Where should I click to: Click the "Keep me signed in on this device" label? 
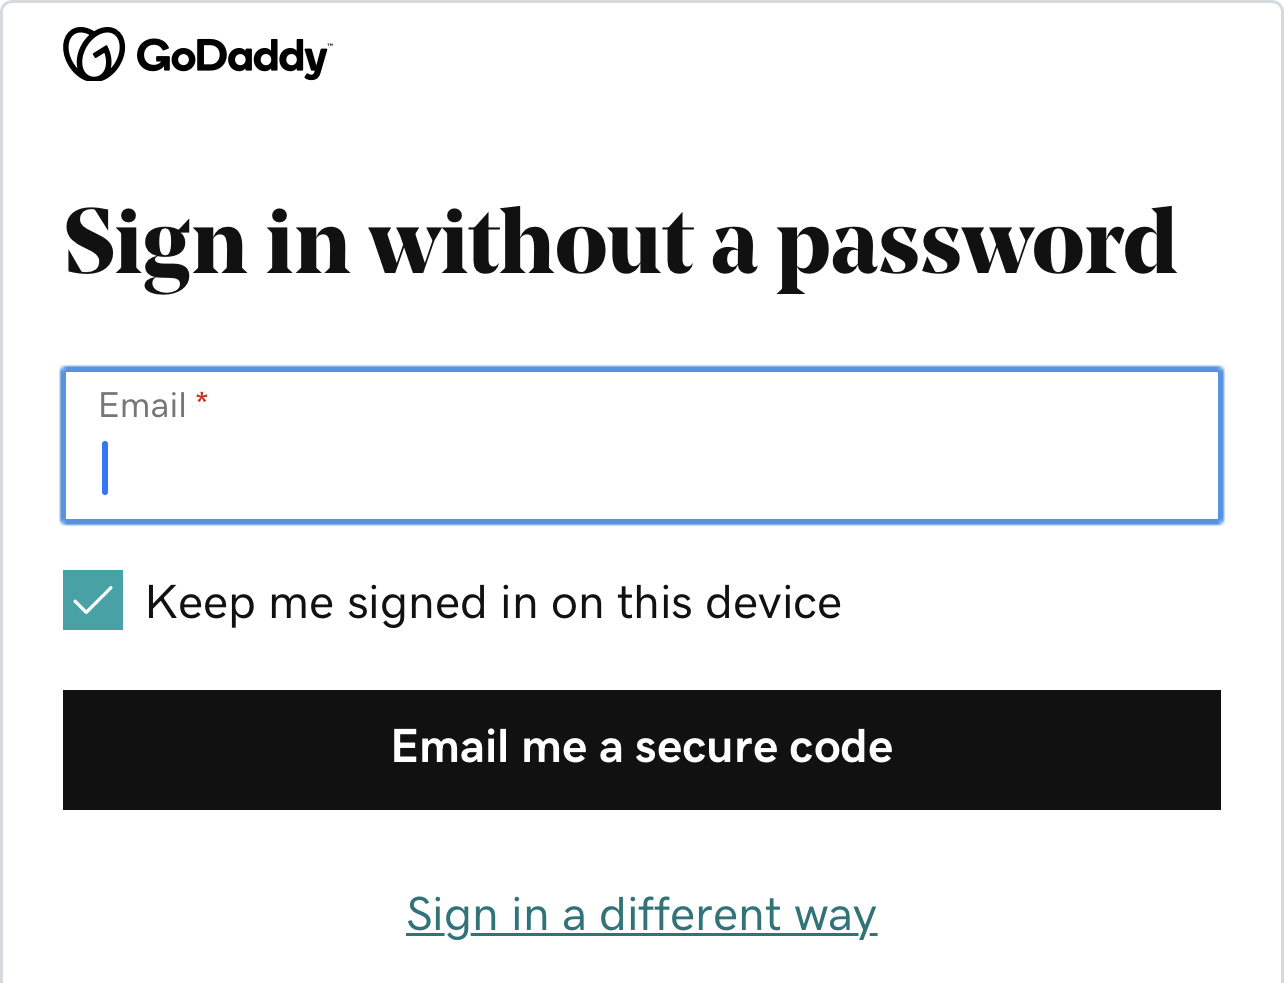pyautogui.click(x=493, y=603)
